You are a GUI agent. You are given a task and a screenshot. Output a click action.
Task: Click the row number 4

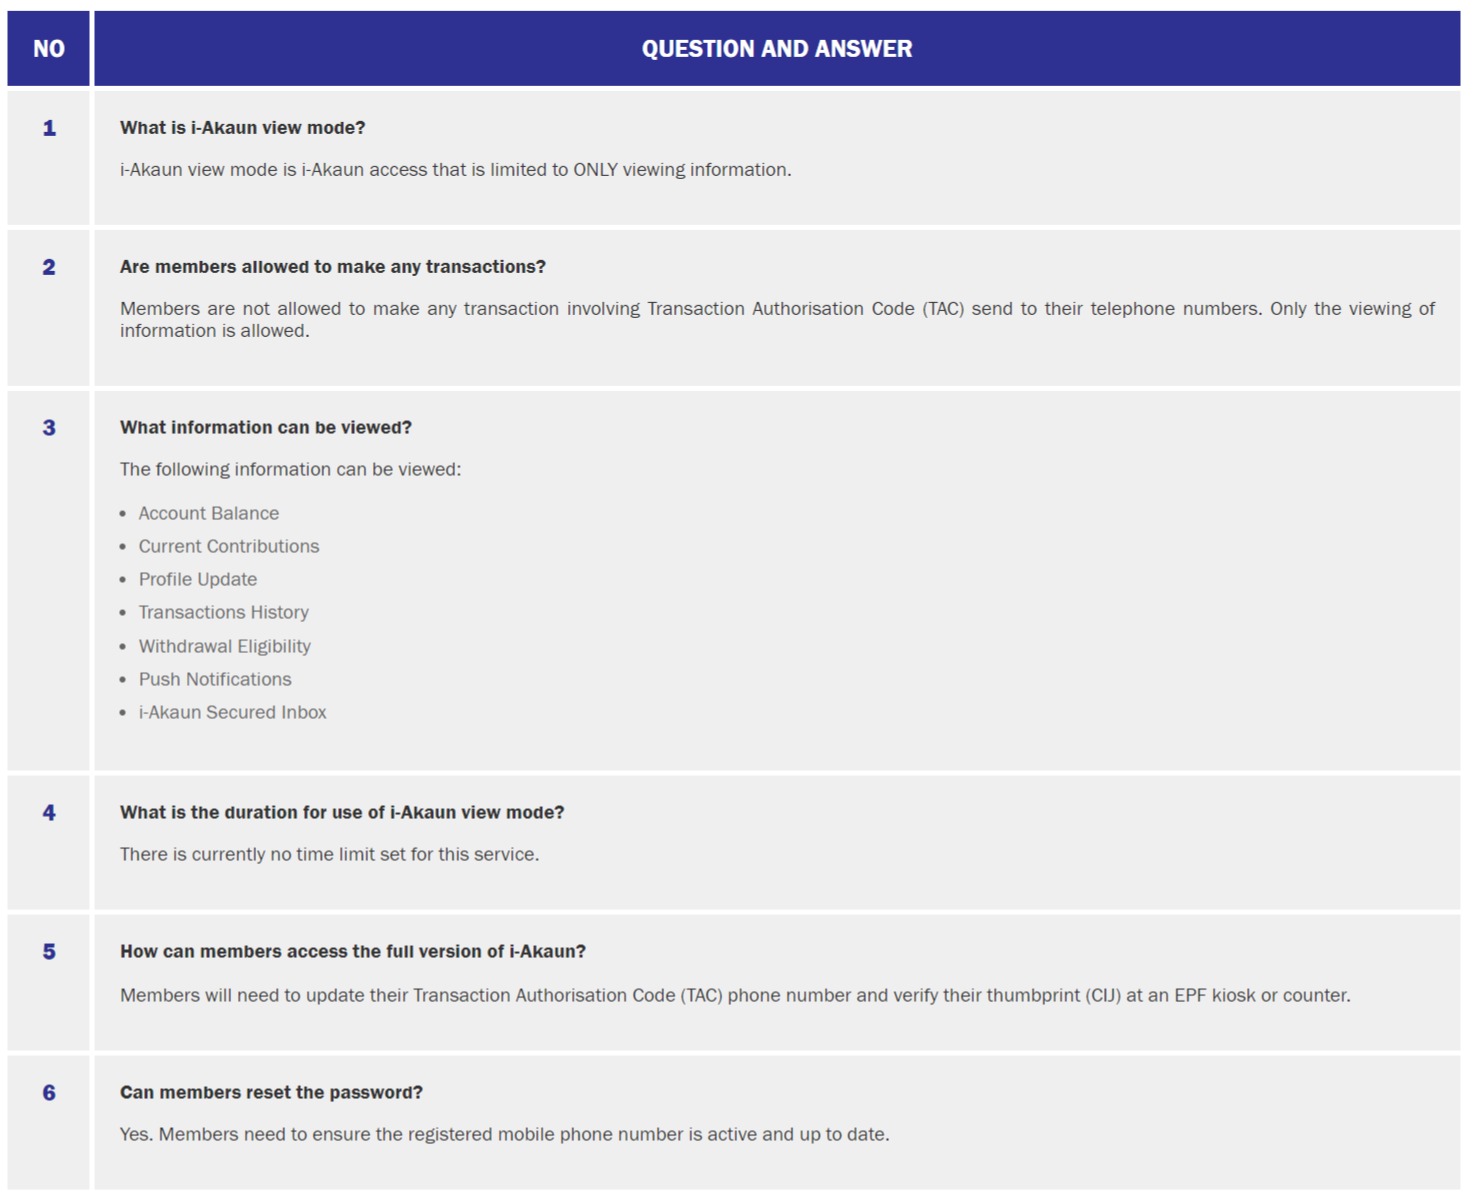[48, 812]
